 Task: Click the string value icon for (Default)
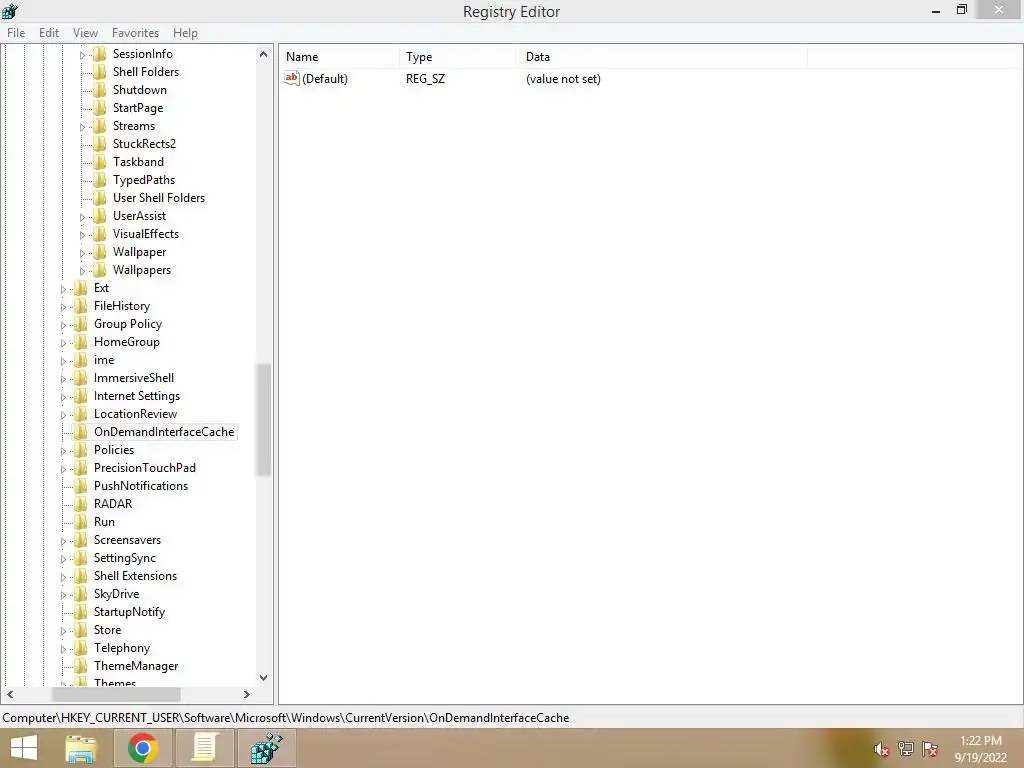pos(292,78)
